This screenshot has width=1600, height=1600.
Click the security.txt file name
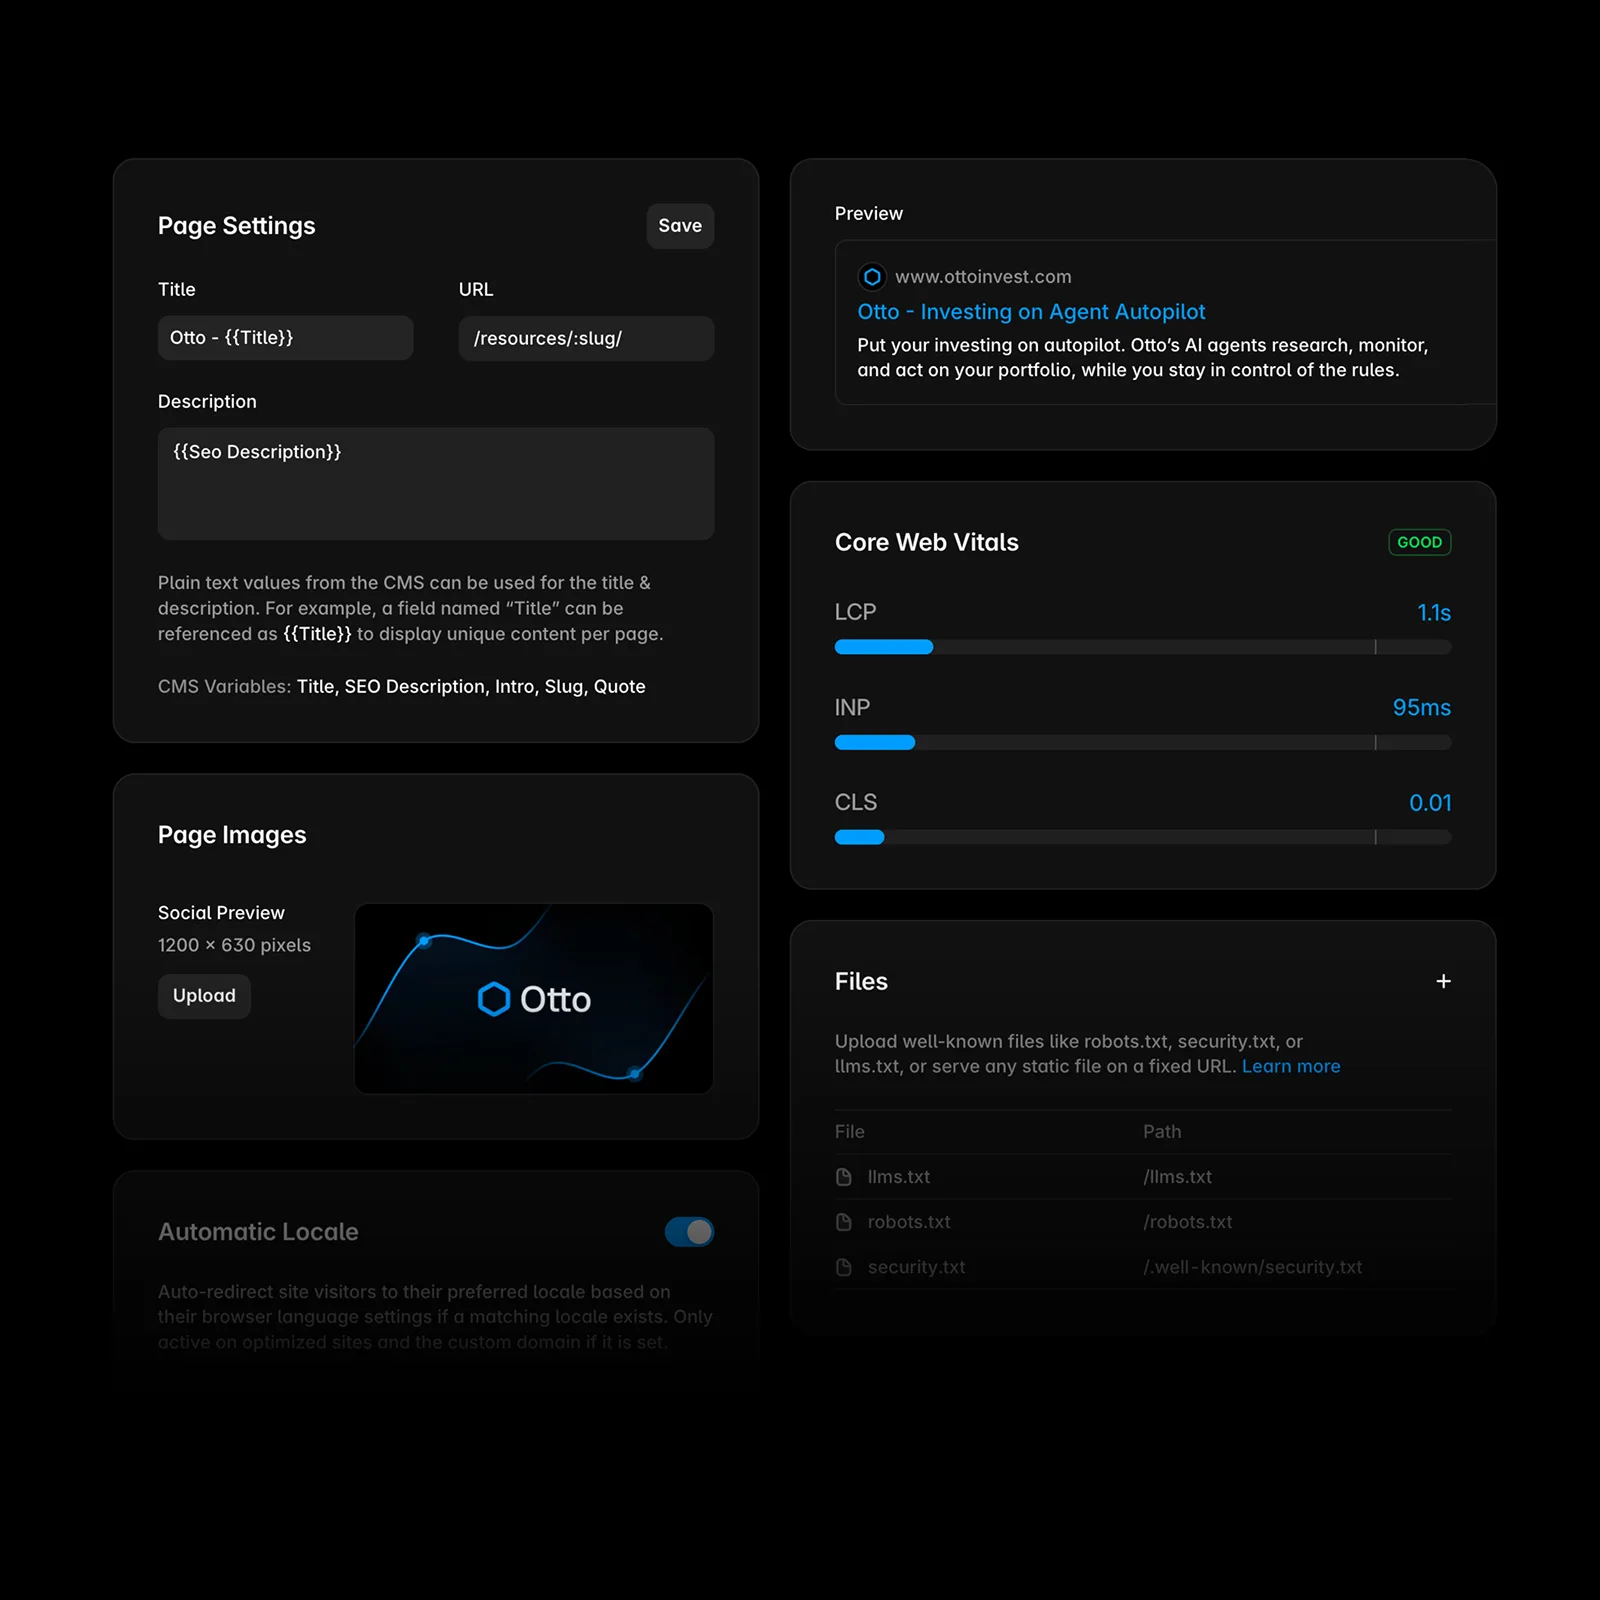[917, 1267]
